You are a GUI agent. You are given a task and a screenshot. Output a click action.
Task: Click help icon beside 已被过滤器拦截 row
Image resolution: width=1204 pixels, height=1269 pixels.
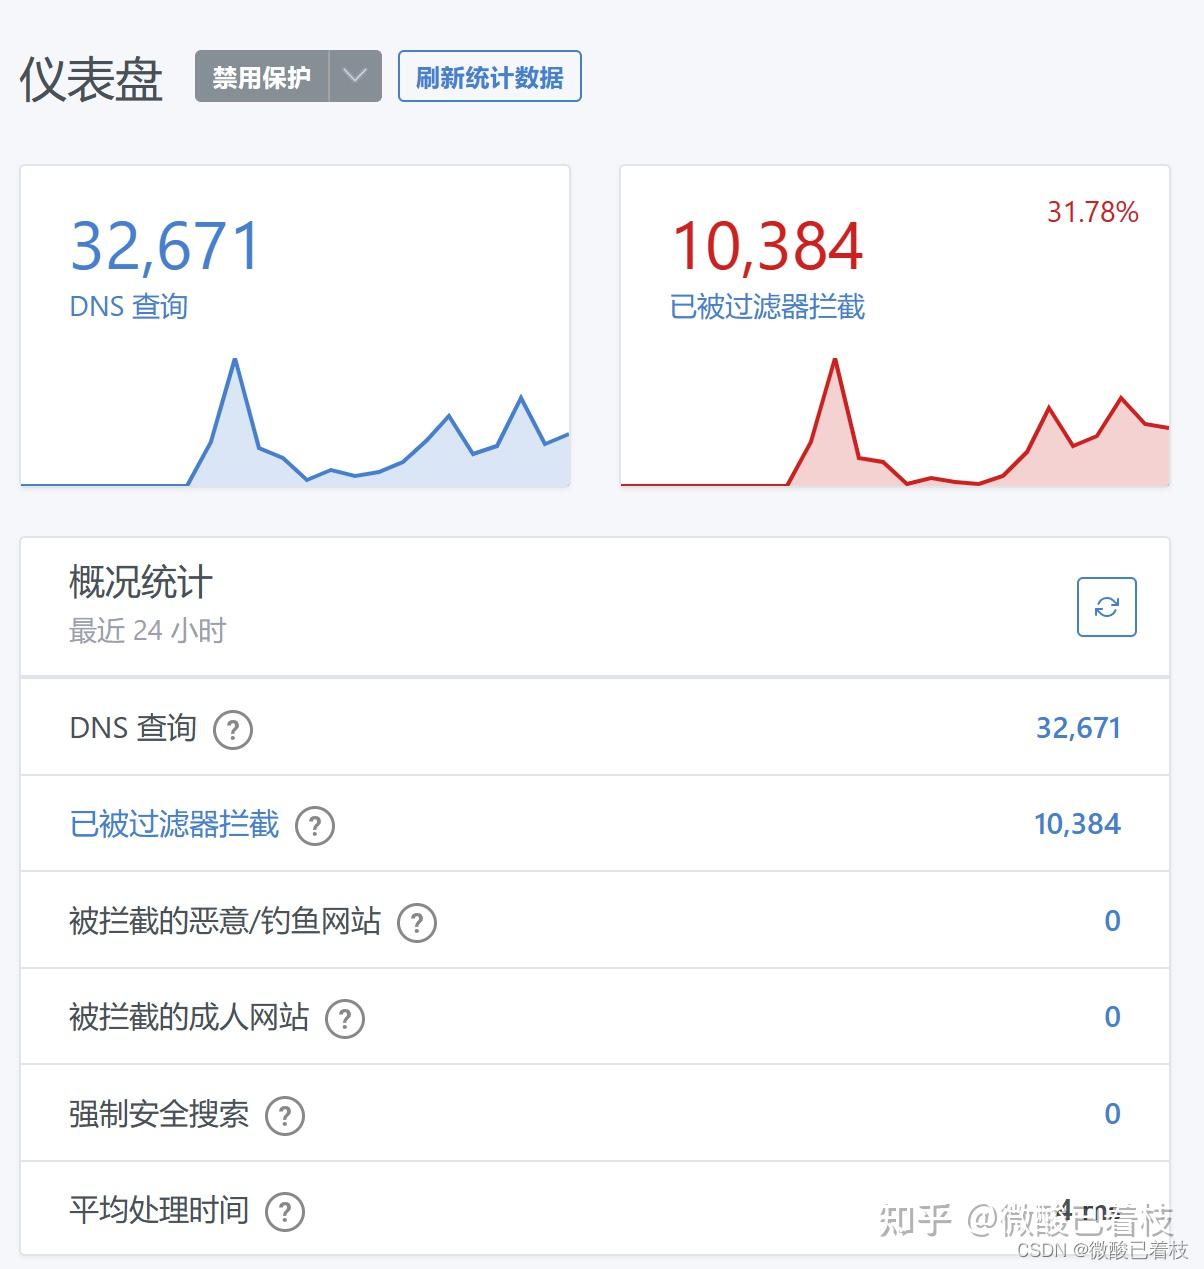pyautogui.click(x=315, y=826)
